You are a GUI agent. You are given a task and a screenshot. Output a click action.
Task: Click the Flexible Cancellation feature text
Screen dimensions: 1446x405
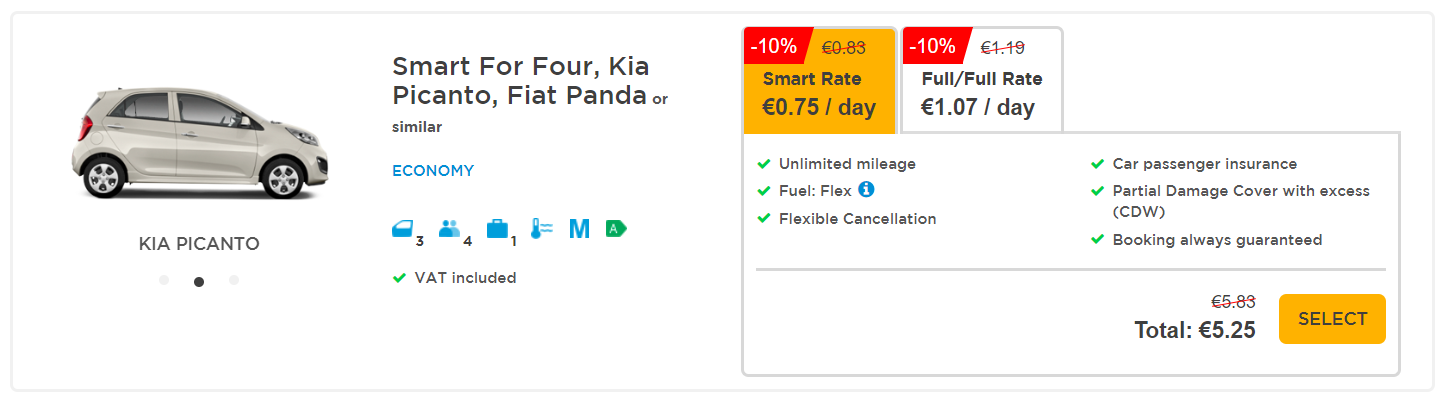857,219
